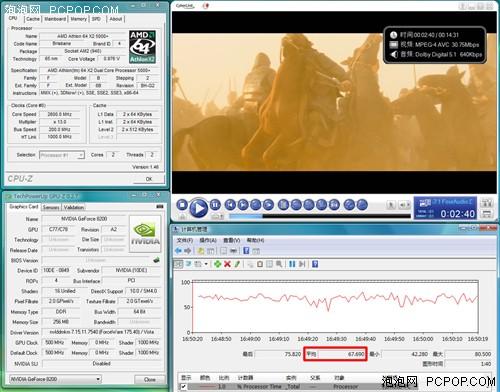This screenshot has height=392, width=500.
Task: Freeze the display with the blue pause icon
Action: tap(292, 264)
